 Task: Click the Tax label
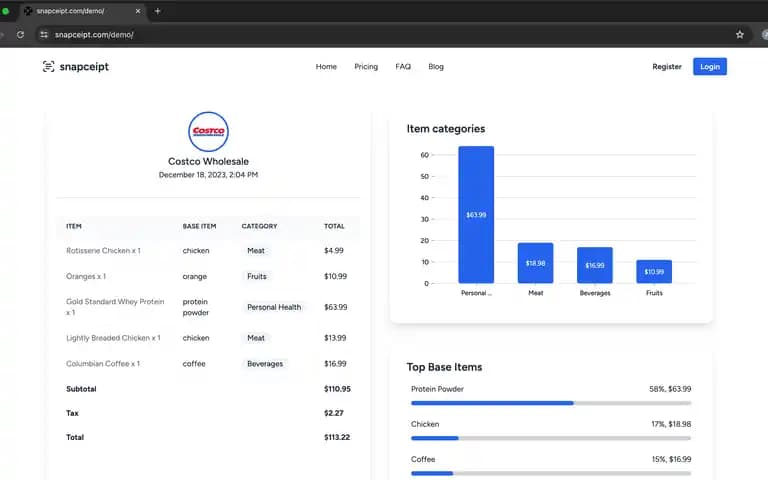[x=72, y=413]
